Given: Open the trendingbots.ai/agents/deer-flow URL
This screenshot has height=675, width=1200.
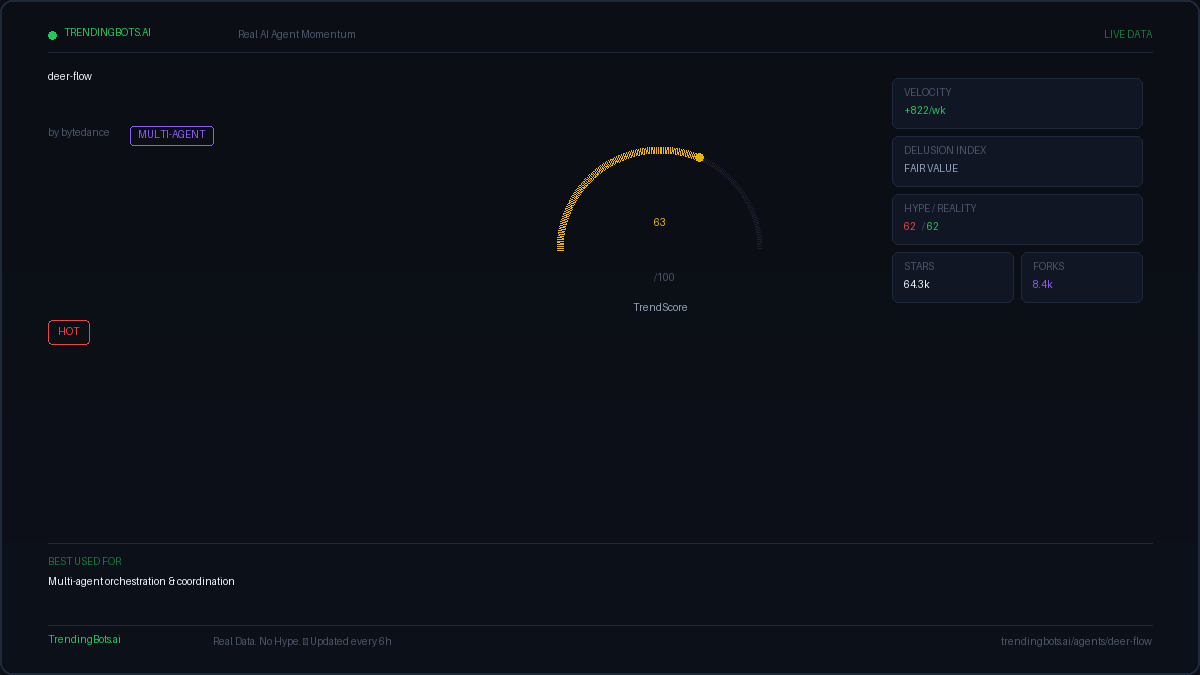Looking at the screenshot, I should click(x=1076, y=641).
